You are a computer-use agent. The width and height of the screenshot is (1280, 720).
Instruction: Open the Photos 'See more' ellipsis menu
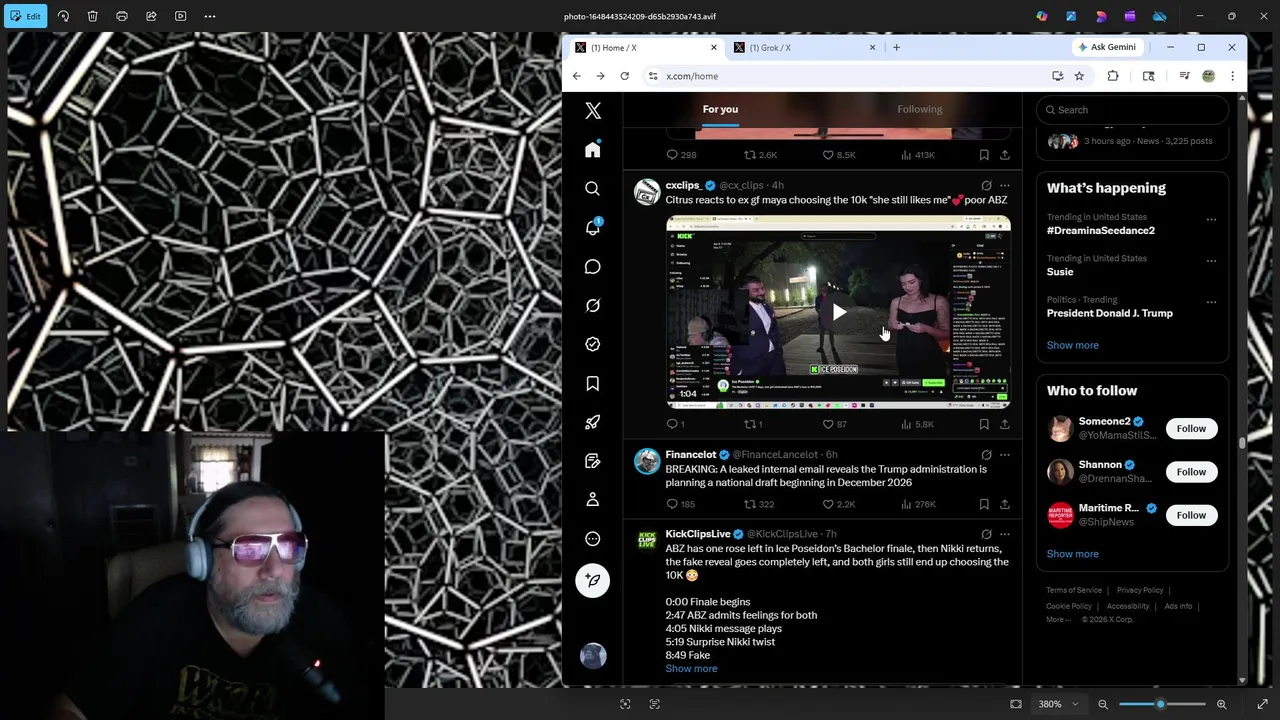click(x=210, y=16)
